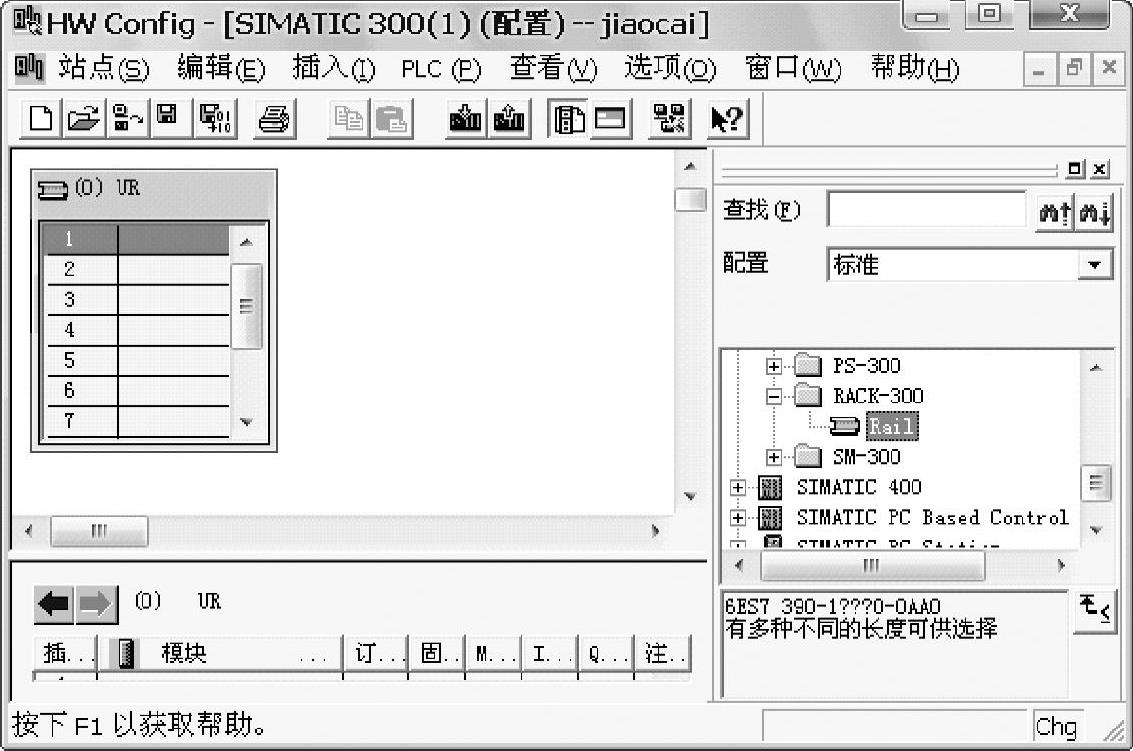The width and height of the screenshot is (1133, 751).
Task: Search downward in catalog icon
Action: (1093, 213)
